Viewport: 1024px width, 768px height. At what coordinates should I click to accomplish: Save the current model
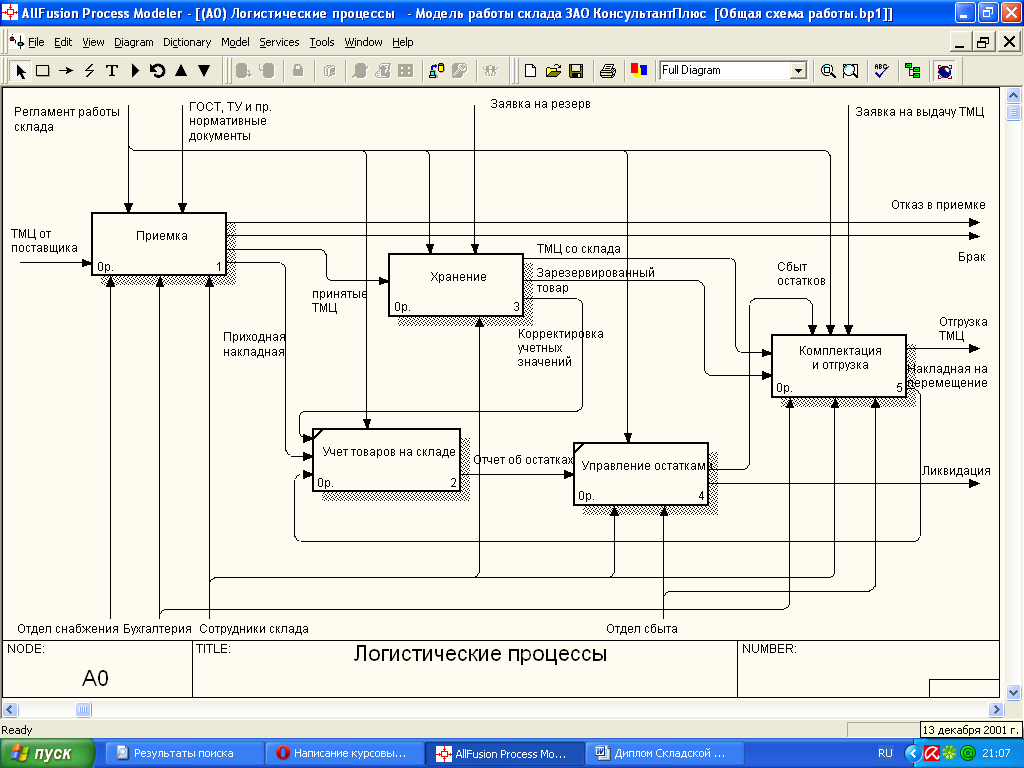576,71
